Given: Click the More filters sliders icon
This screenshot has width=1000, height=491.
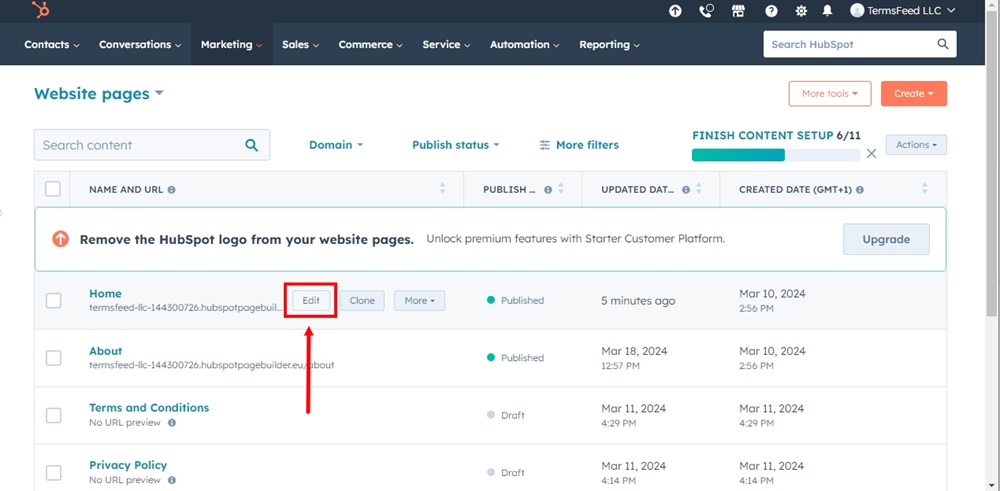Looking at the screenshot, I should click(545, 145).
